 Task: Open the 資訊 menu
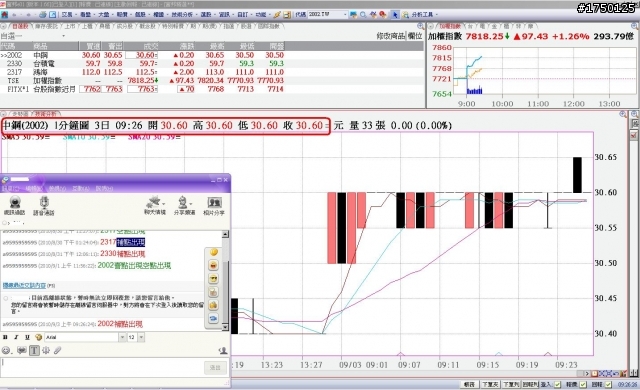[x=224, y=15]
